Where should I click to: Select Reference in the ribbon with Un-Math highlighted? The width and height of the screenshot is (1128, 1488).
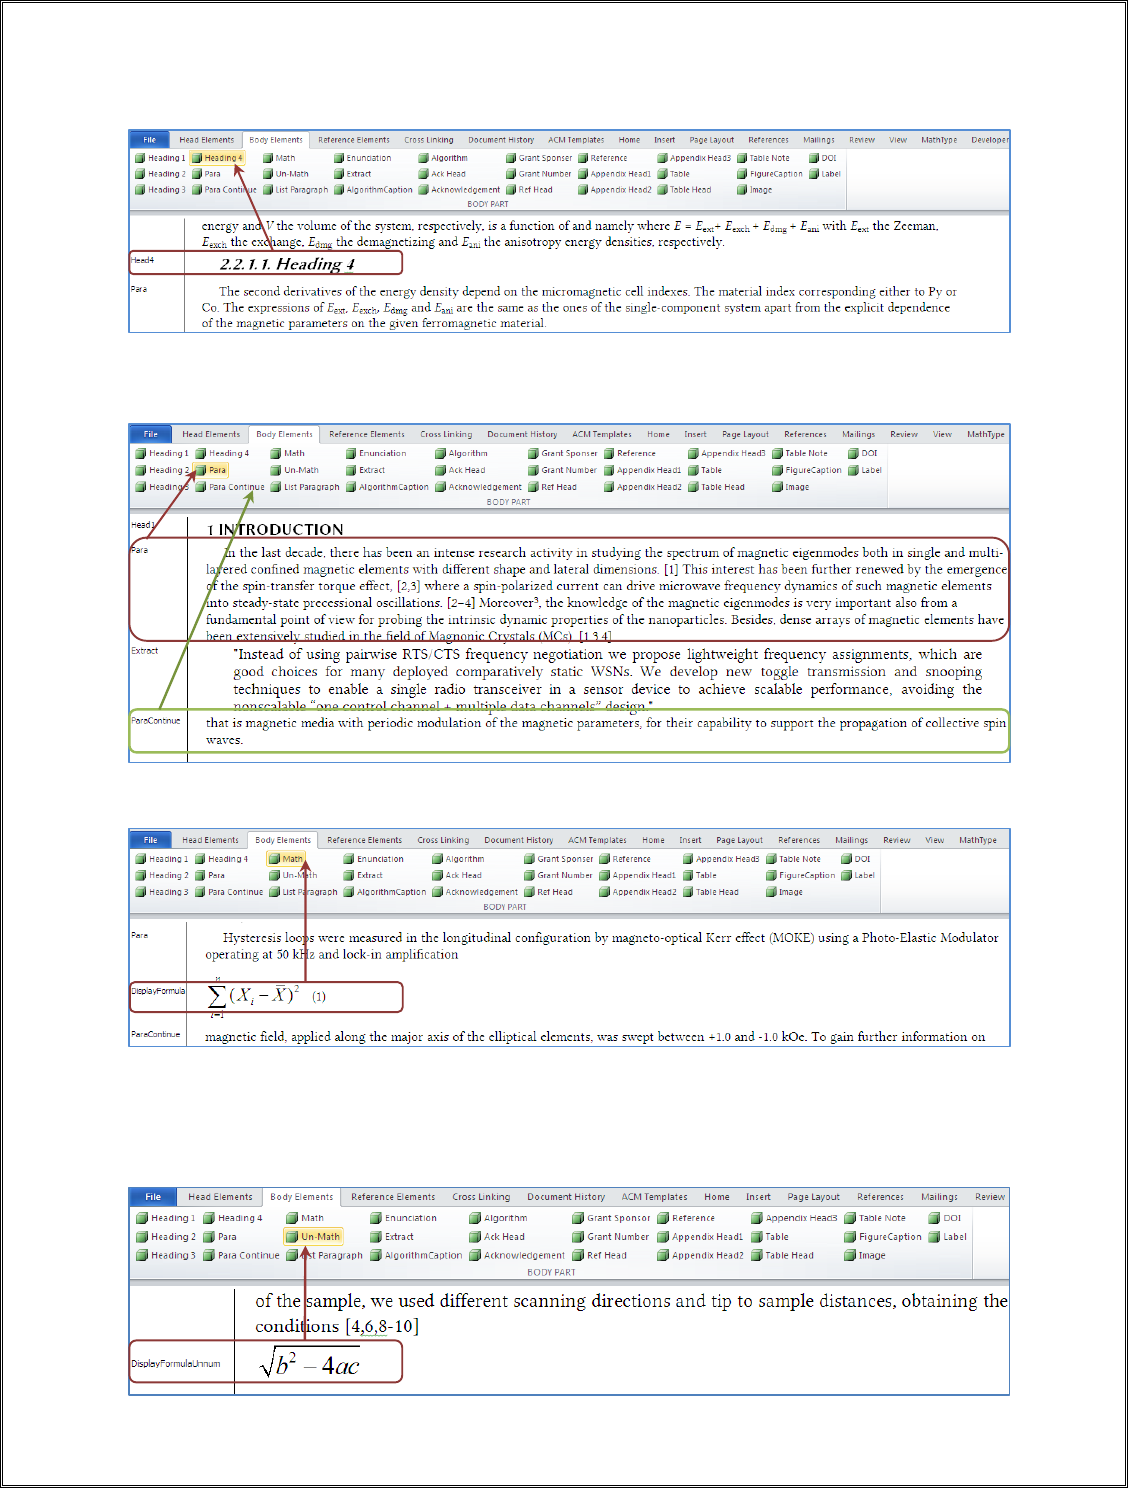click(686, 1218)
